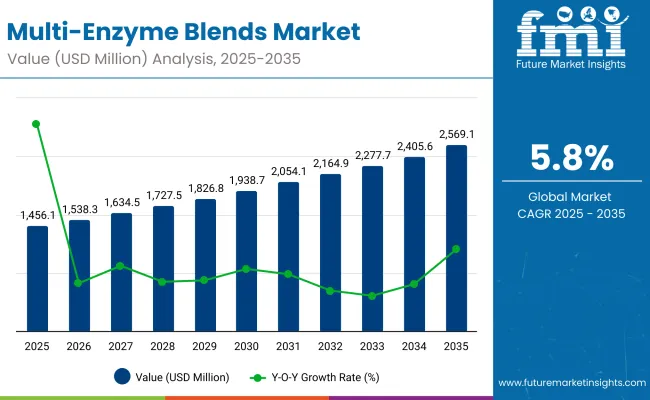Click the value label 1,727.5
650x400 pixels.
(164, 195)
